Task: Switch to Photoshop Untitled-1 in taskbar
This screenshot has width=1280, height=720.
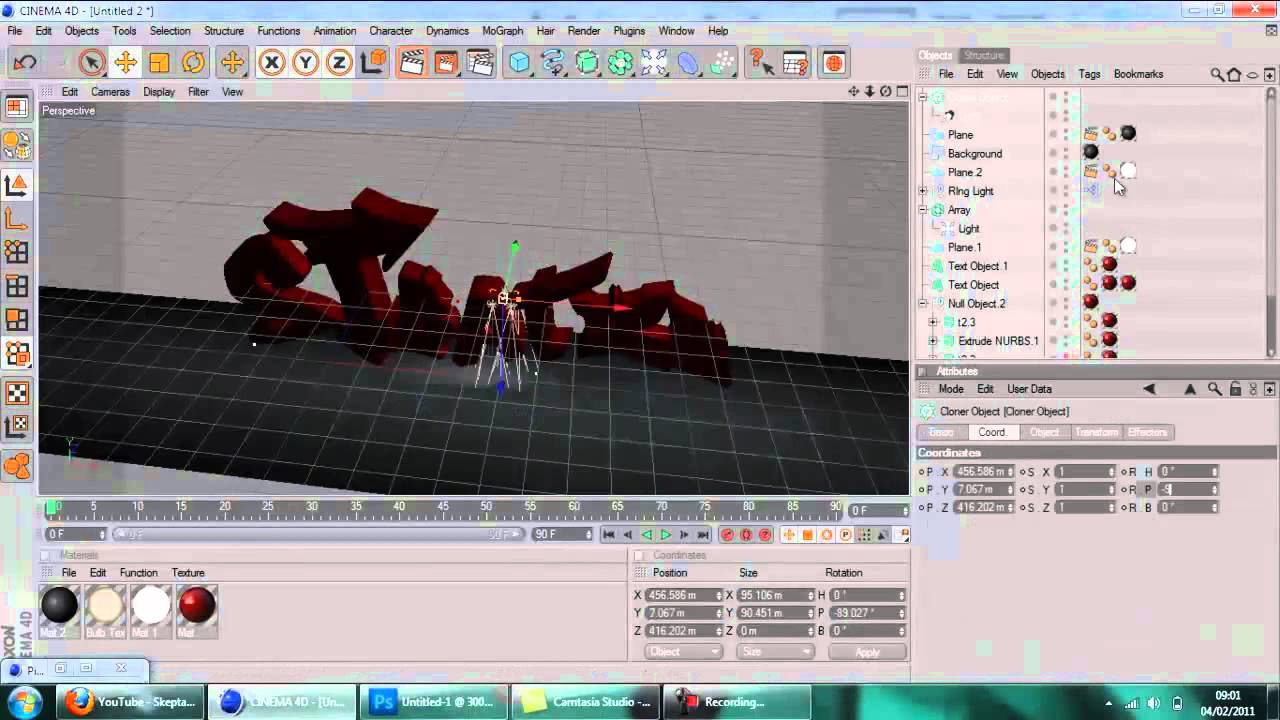Action: (432, 702)
